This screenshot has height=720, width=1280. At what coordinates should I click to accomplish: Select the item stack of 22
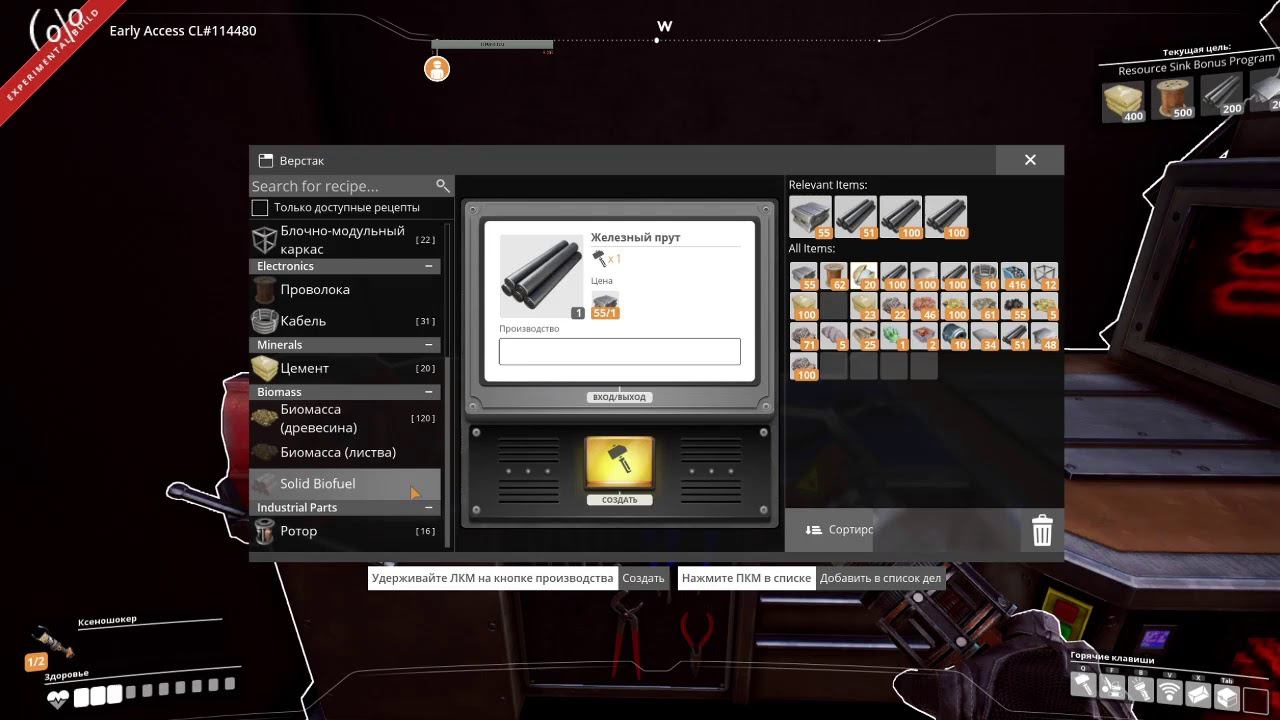894,306
